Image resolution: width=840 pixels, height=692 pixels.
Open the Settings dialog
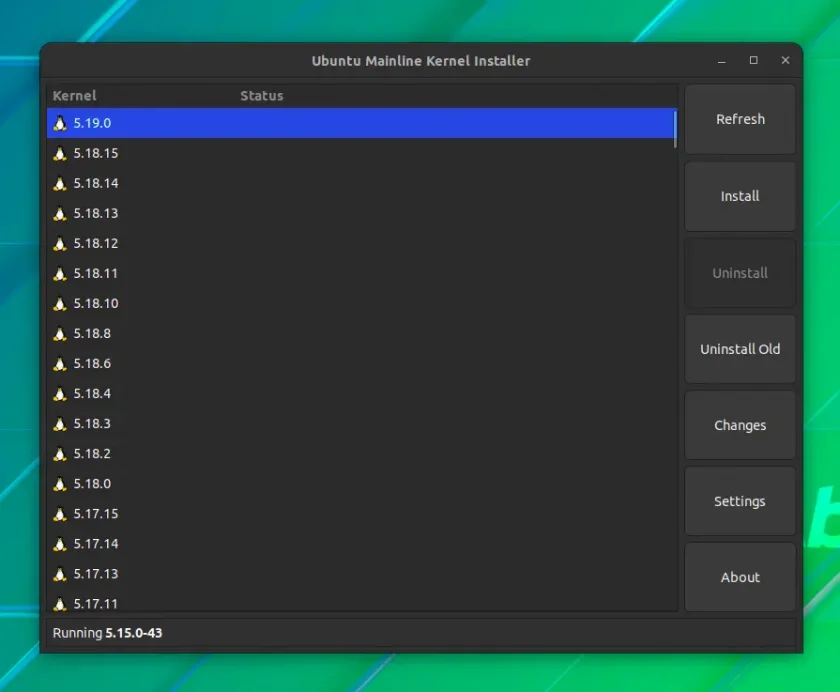740,501
